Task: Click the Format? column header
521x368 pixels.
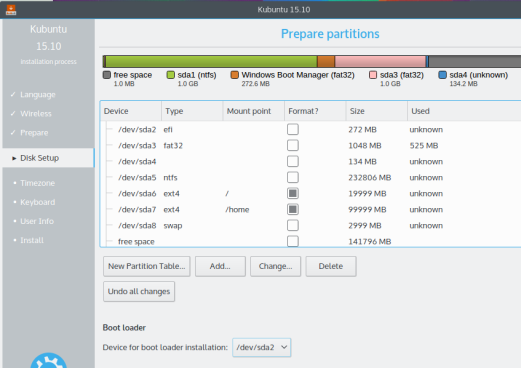Action: click(315, 111)
